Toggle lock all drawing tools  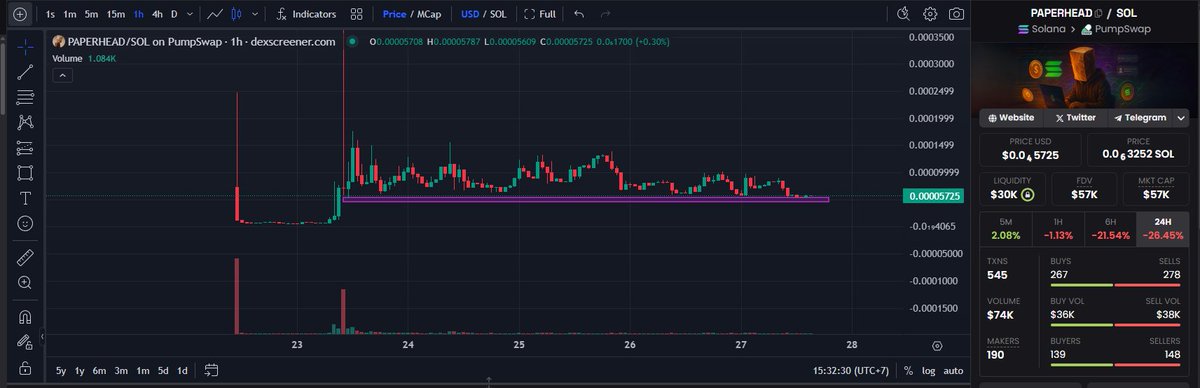click(25, 368)
